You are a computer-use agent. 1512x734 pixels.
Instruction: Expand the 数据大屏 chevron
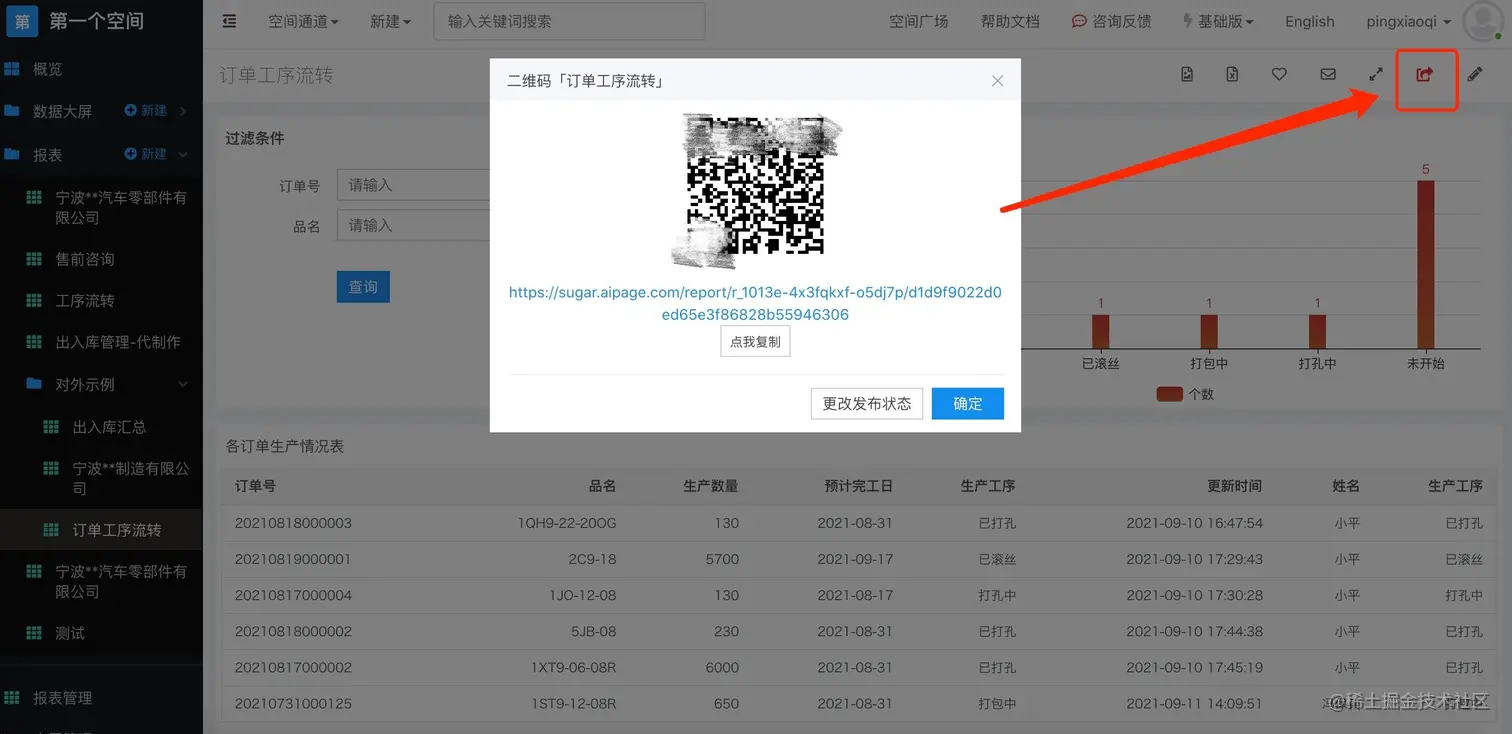coord(183,111)
